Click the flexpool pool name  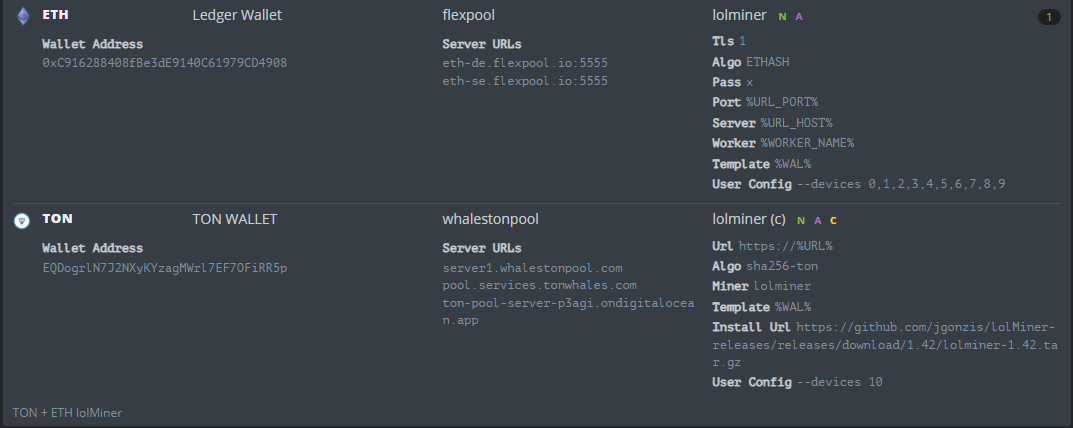(468, 16)
